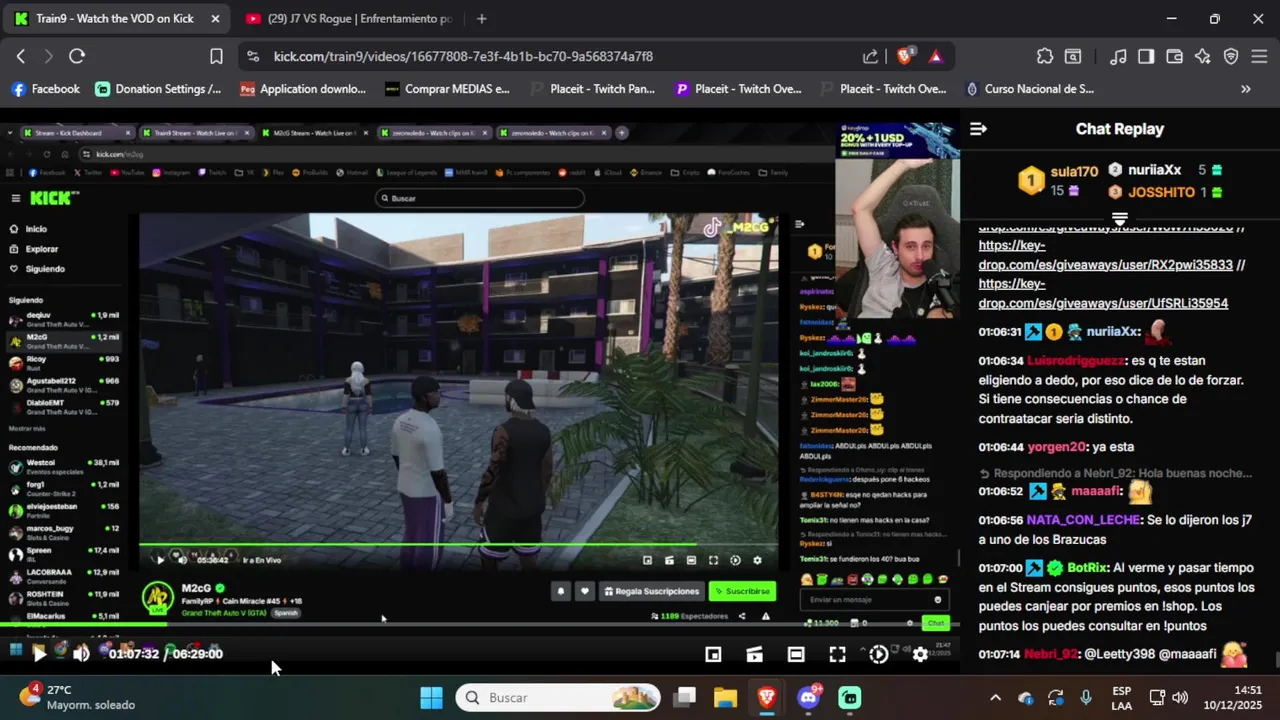Open the Brave Playlist music icon
The width and height of the screenshot is (1280, 720).
(x=1118, y=57)
